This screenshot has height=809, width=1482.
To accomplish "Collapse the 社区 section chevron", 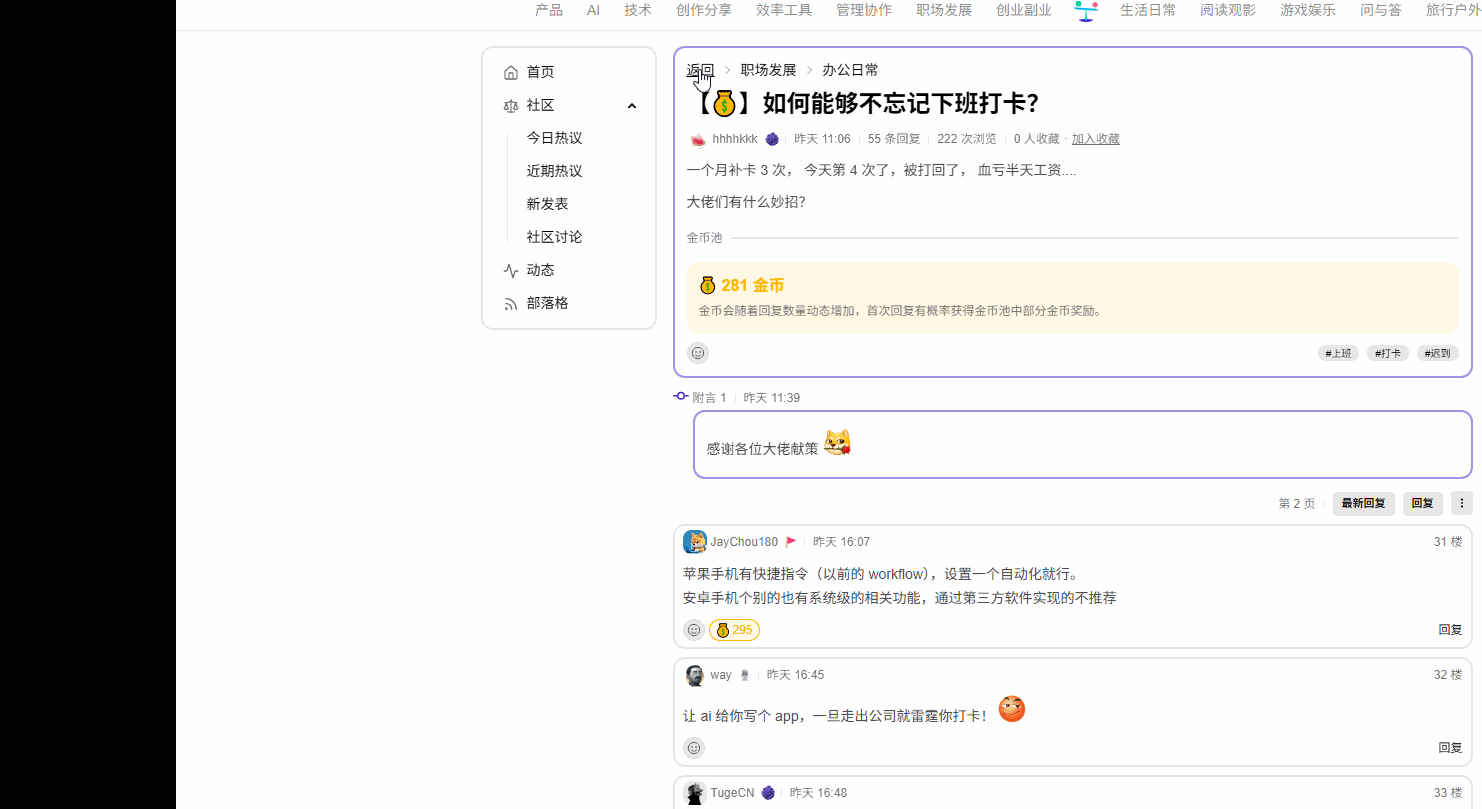I will pos(632,106).
